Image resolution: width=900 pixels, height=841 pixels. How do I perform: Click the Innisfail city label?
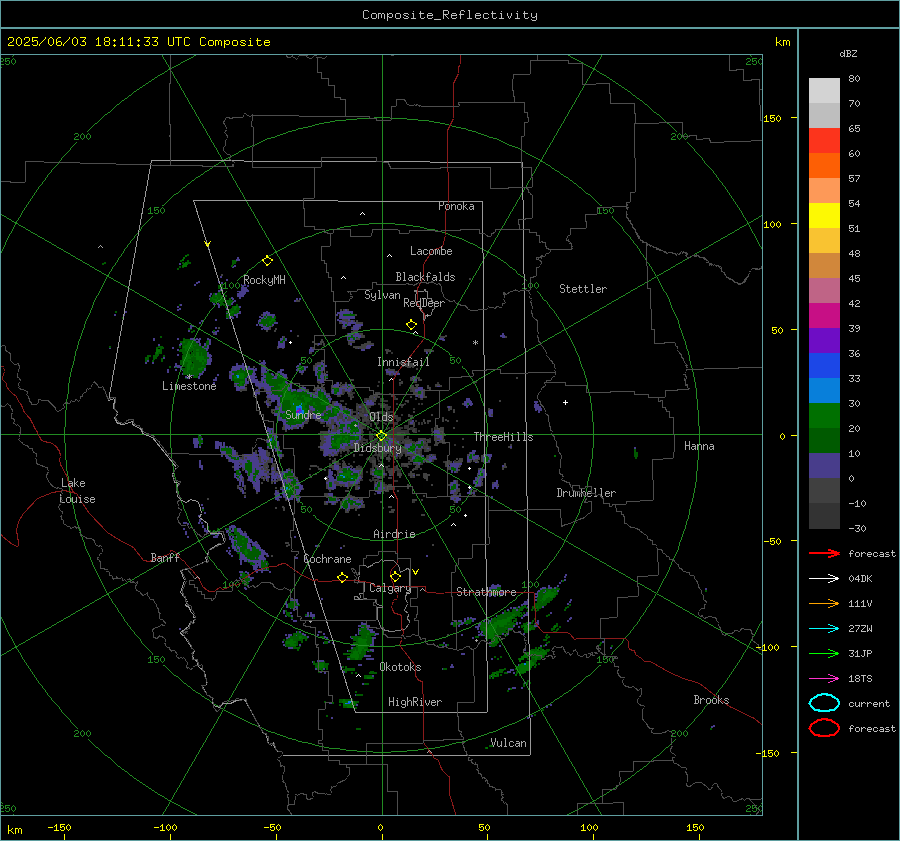point(404,362)
